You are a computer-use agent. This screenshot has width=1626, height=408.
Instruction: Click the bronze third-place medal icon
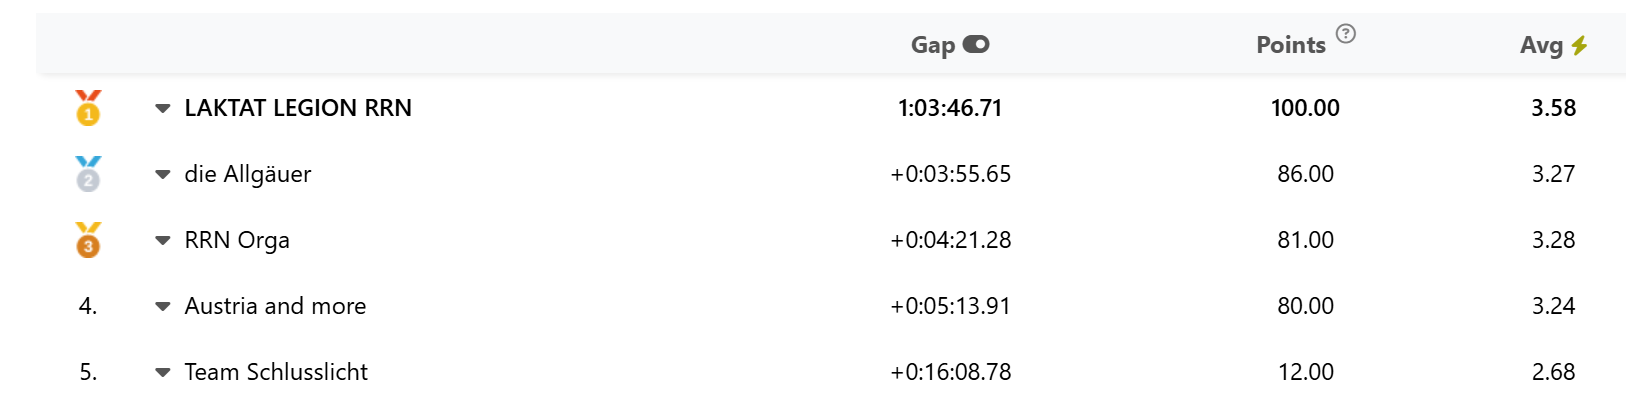click(88, 240)
